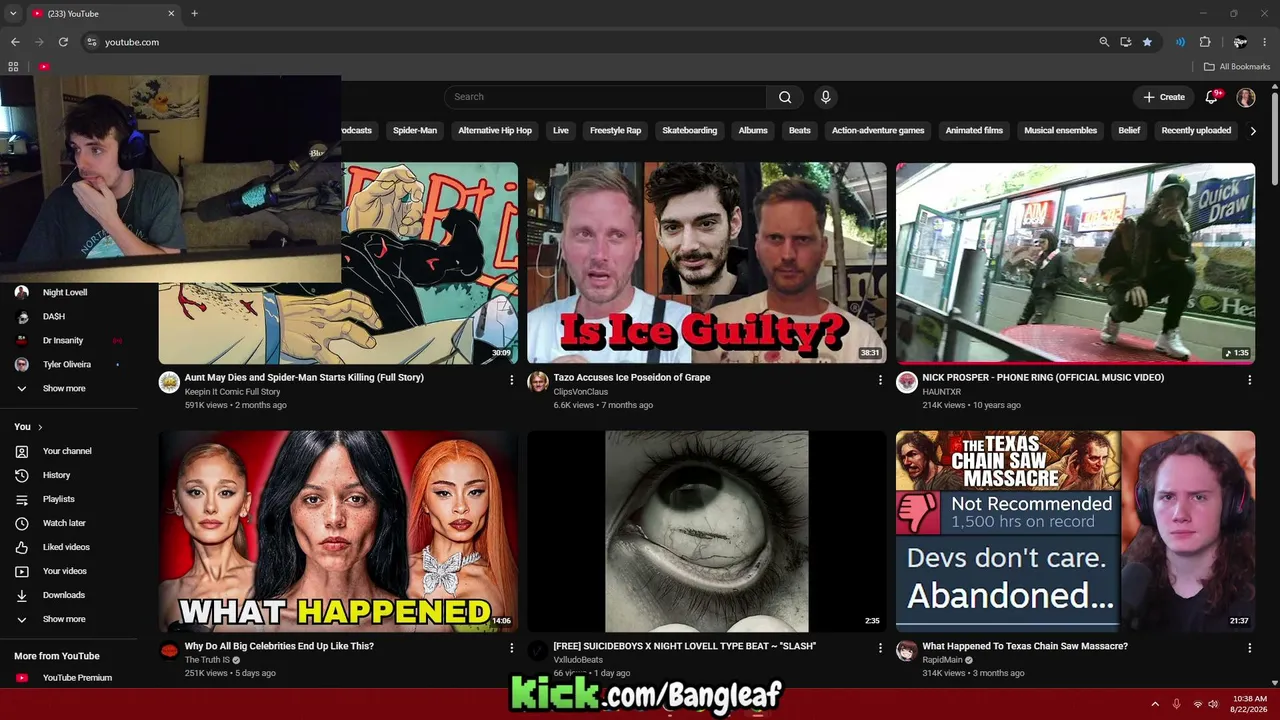
Task: Open the HAUNTXR channel avatar
Action: point(906,381)
